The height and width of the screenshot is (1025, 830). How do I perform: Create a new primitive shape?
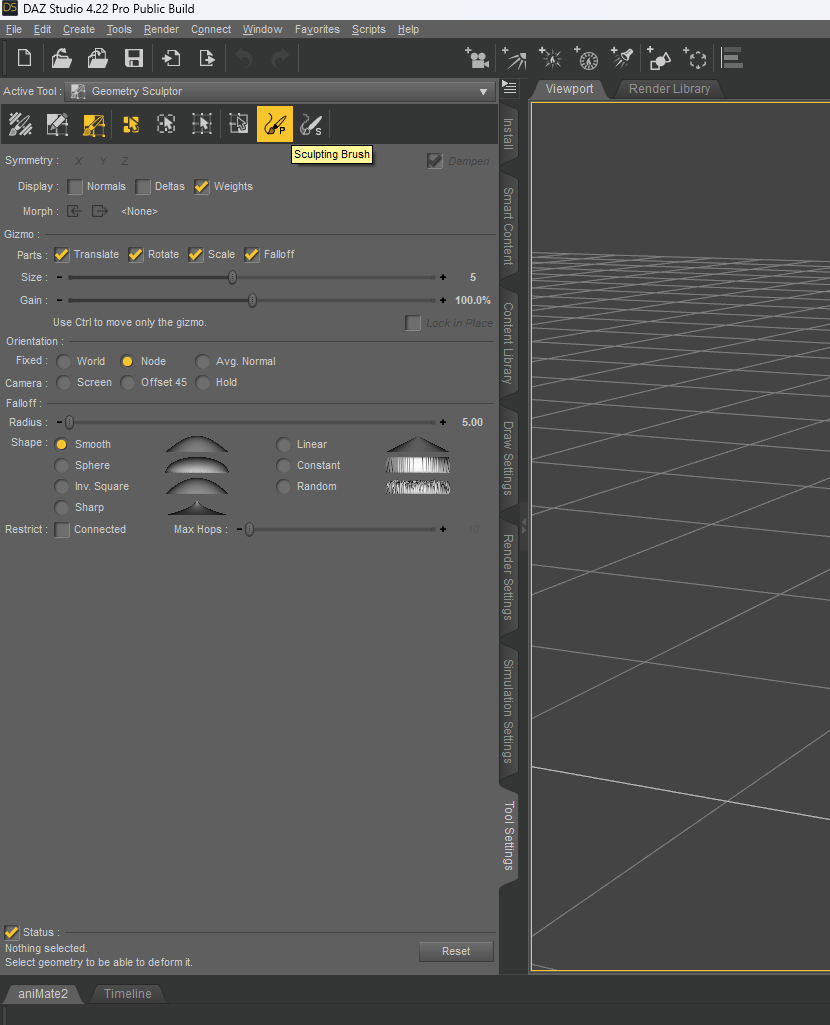[x=659, y=58]
